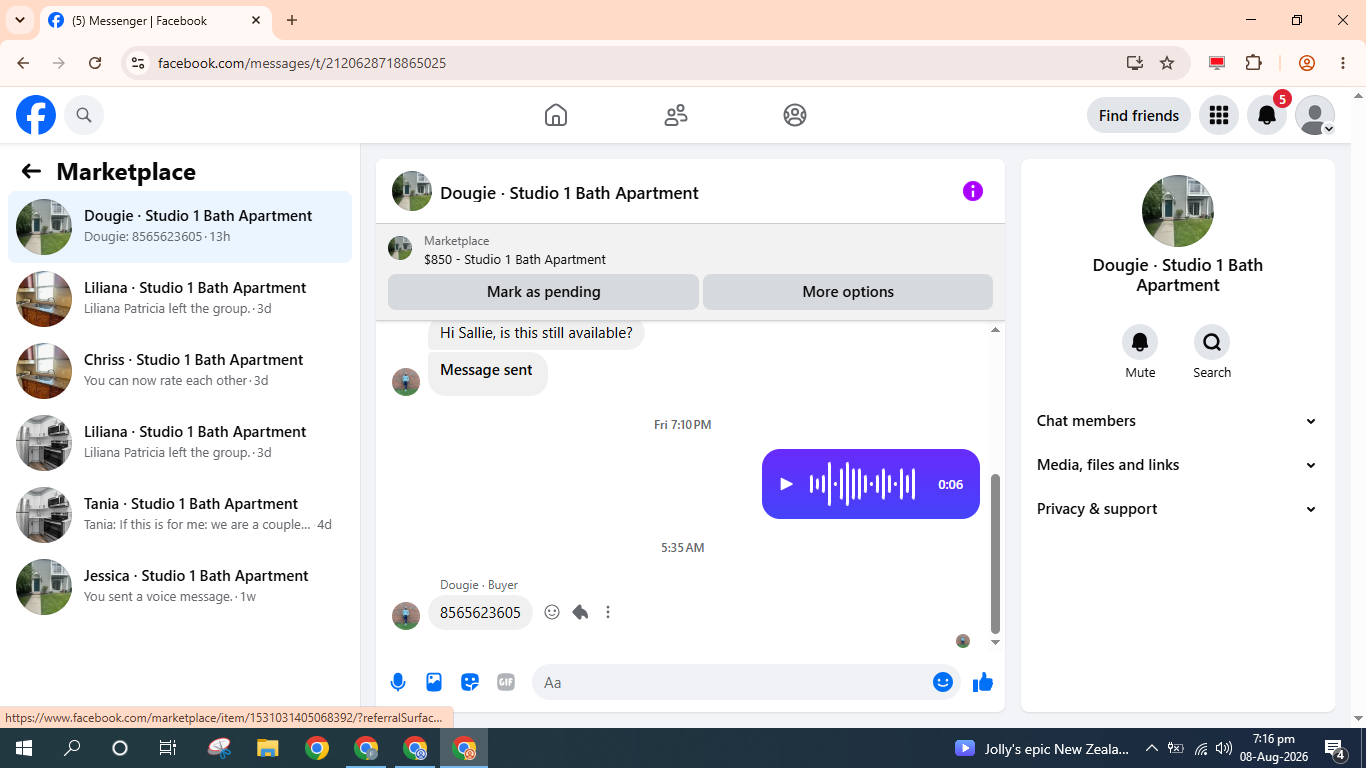Choose a sticker from the sticker icon
The width and height of the screenshot is (1366, 768).
coord(470,682)
